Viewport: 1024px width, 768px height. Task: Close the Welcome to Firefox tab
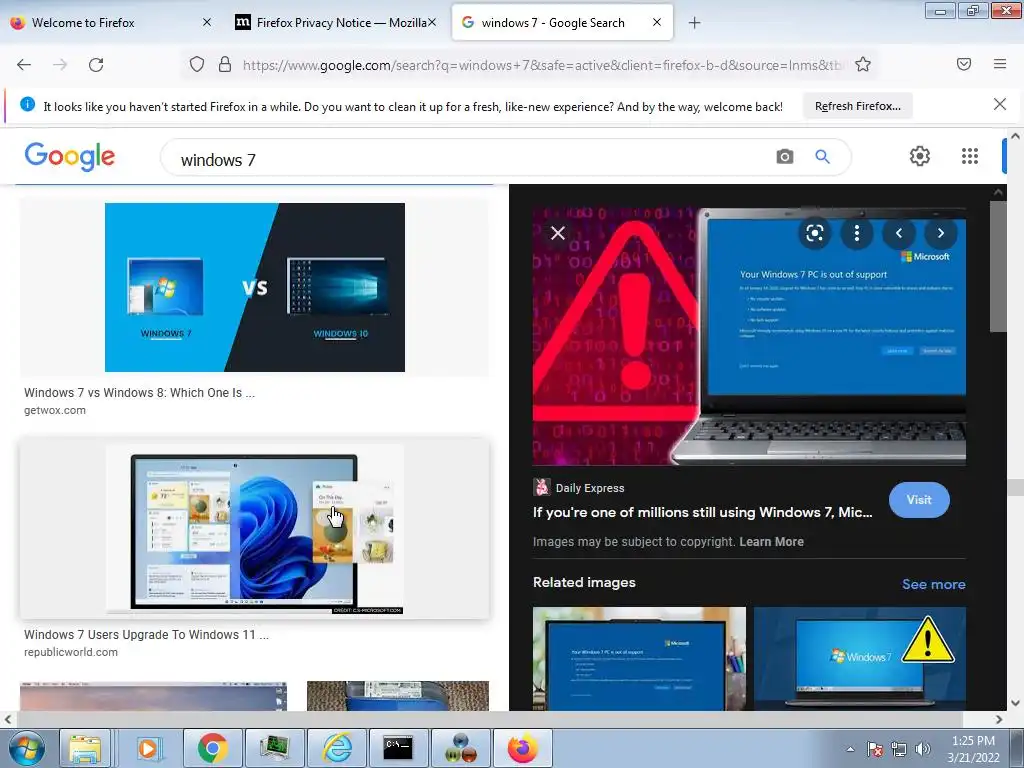207,22
